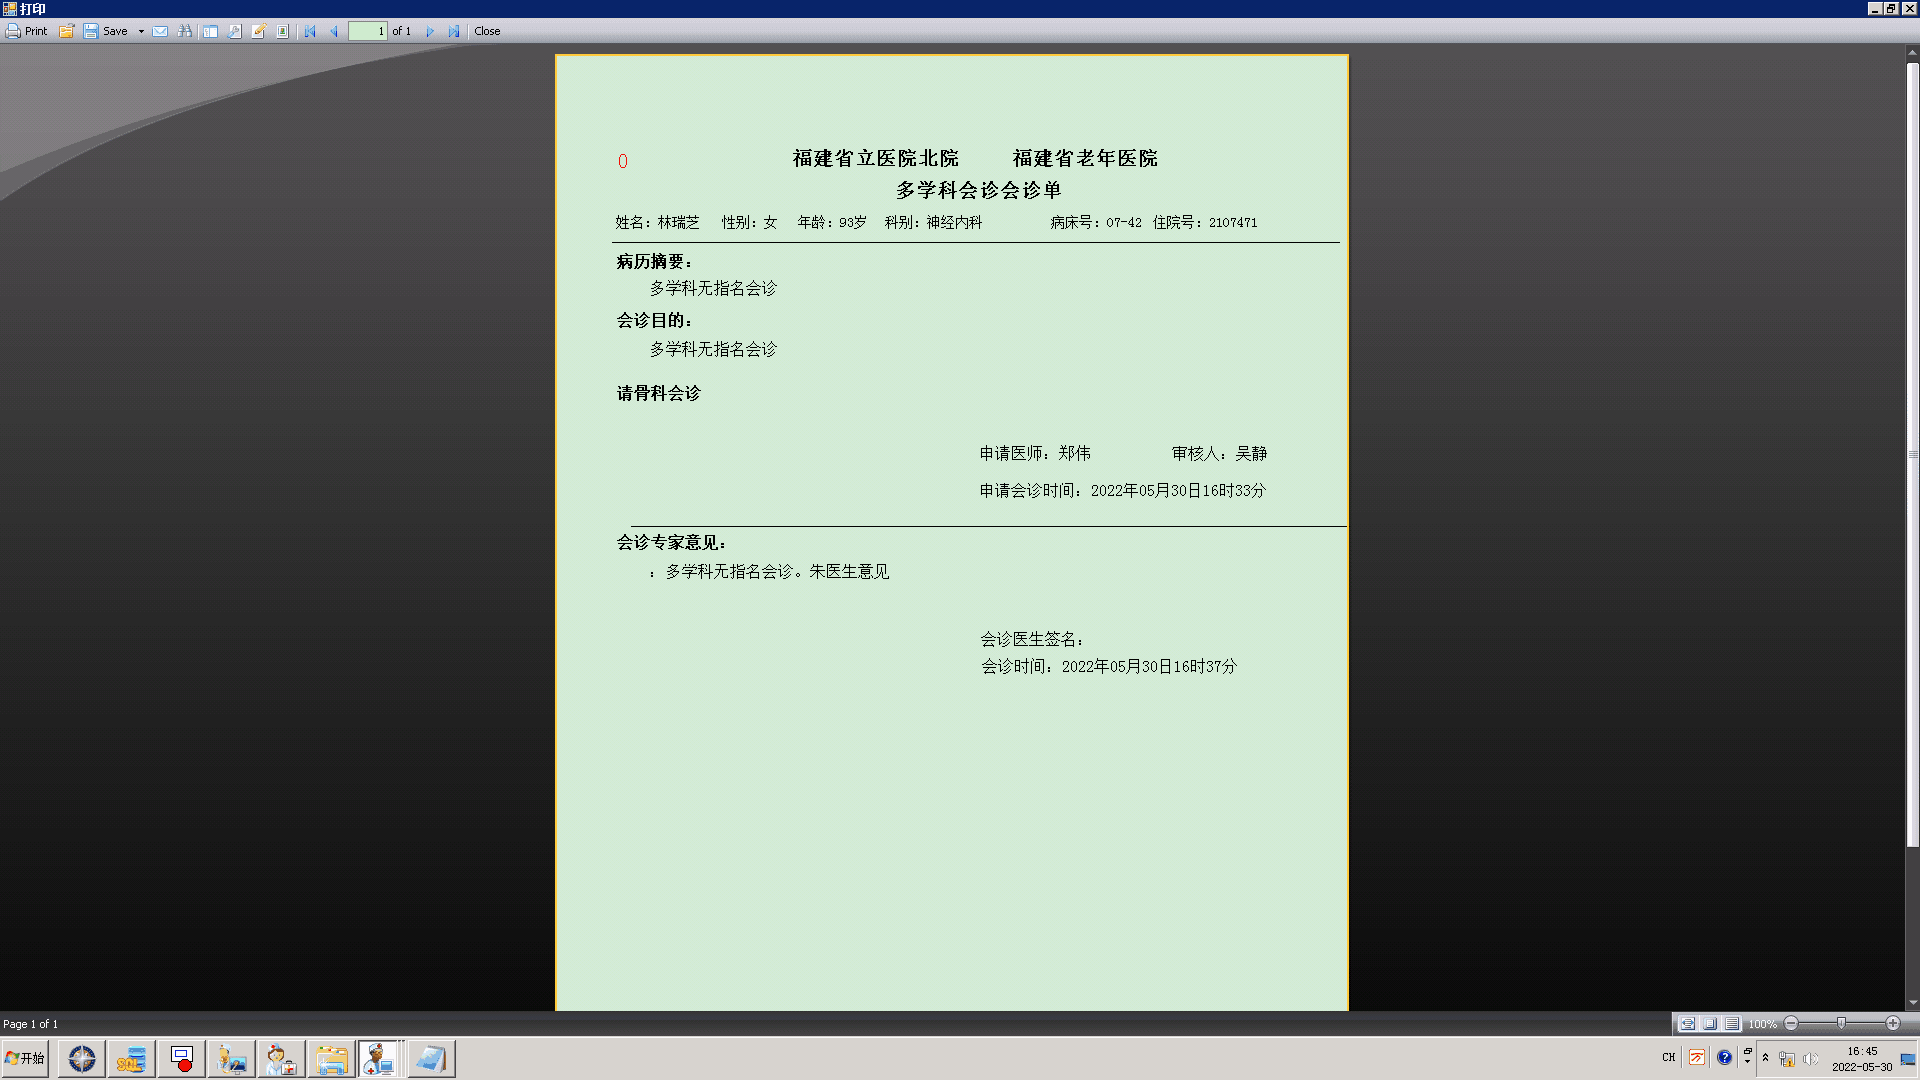Open a report file with folder icon
Image resolution: width=1920 pixels, height=1080 pixels.
pos(67,31)
